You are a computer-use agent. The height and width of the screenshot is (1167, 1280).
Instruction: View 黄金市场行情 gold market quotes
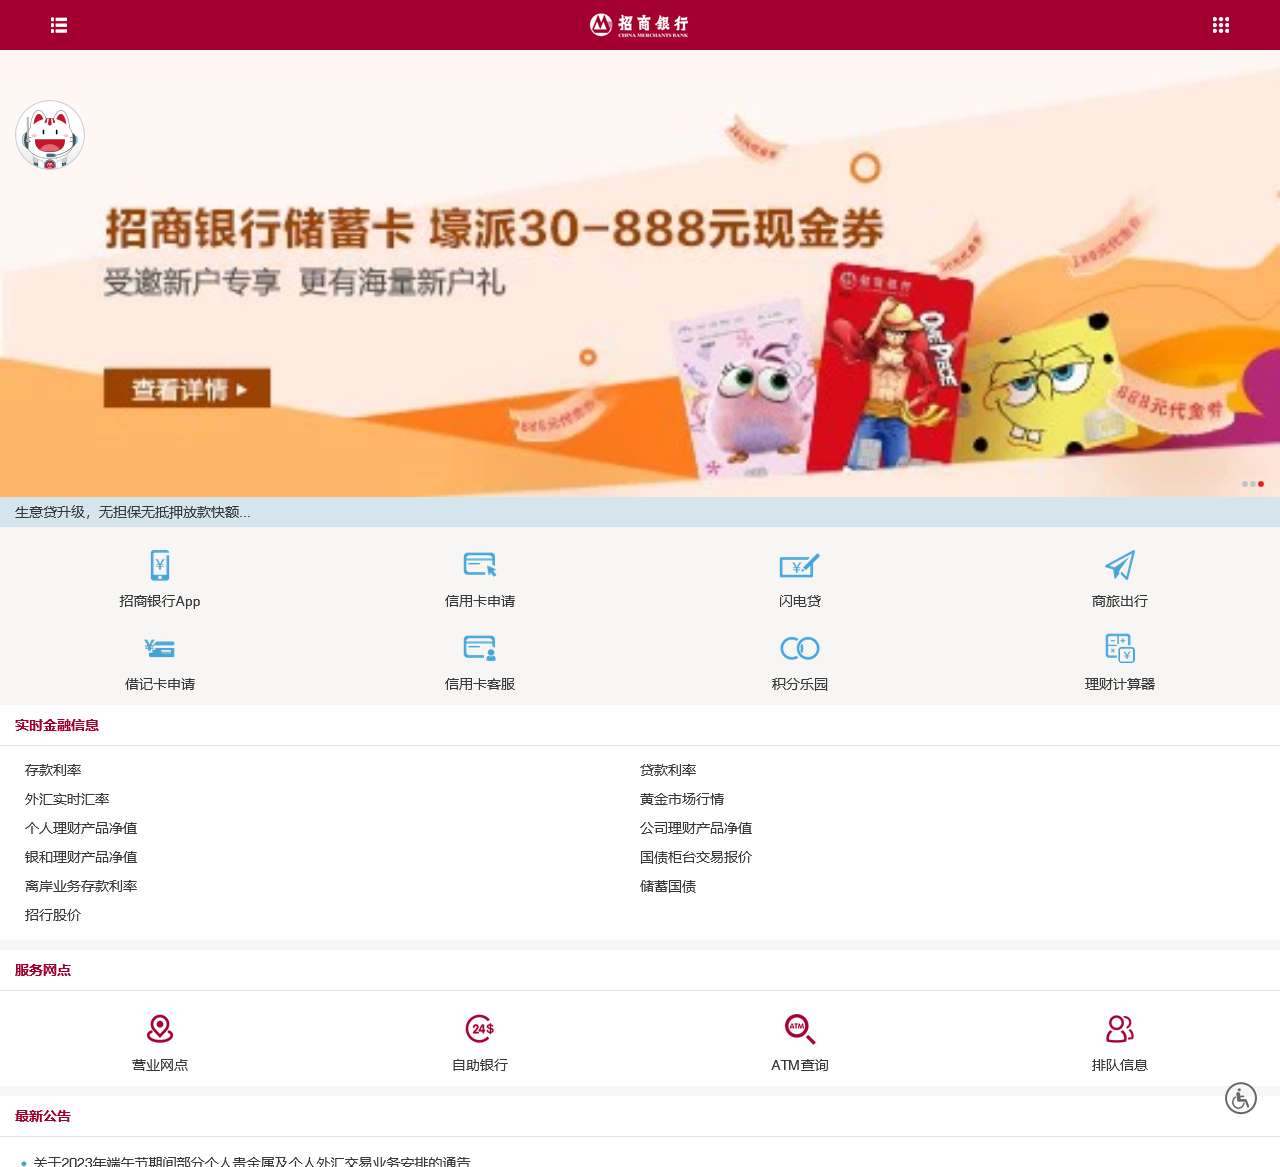(x=682, y=799)
